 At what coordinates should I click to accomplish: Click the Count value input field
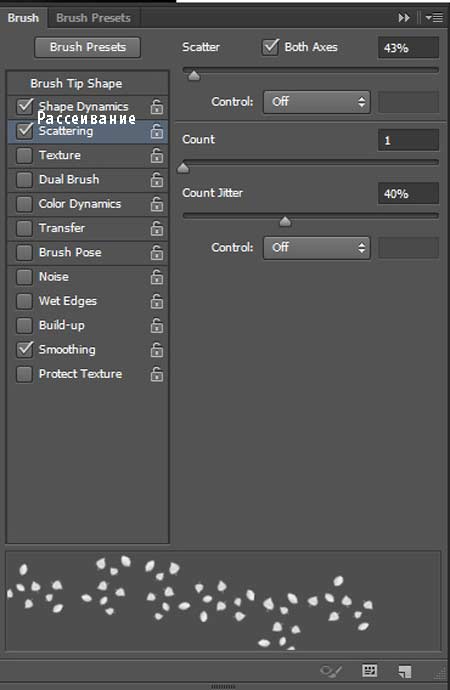coord(408,140)
